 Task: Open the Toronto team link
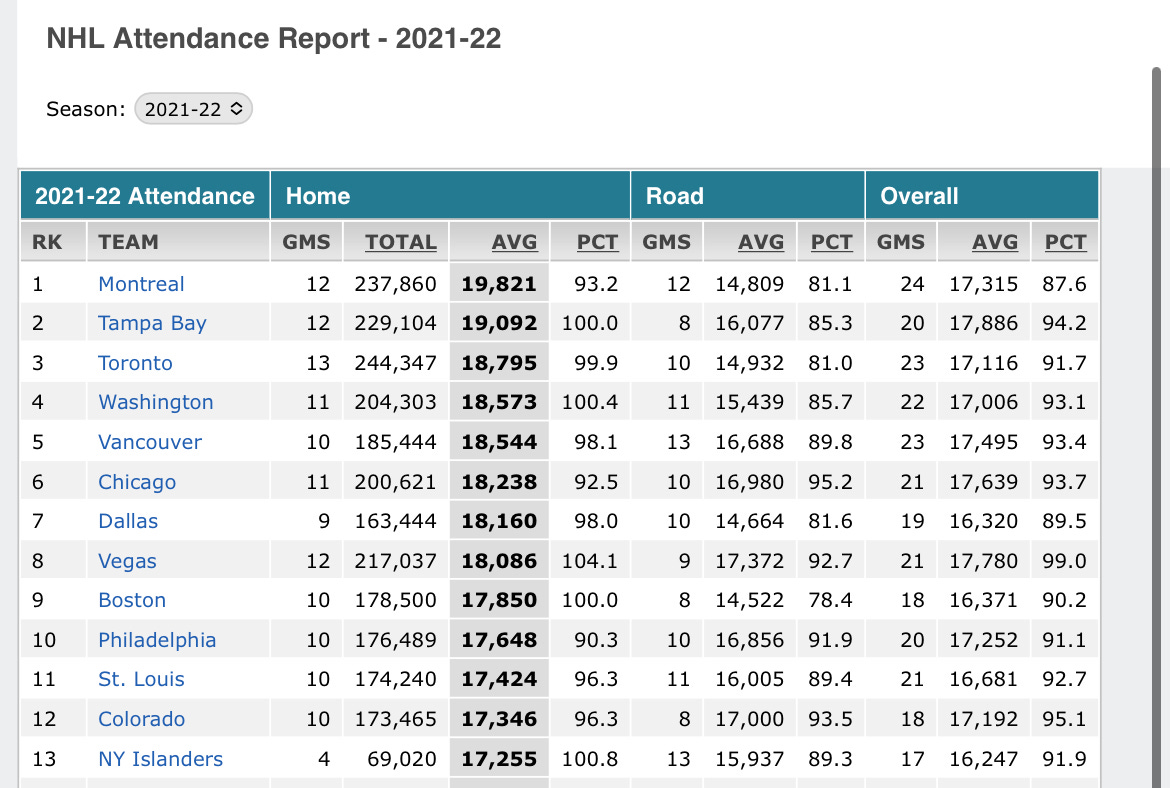tap(135, 363)
